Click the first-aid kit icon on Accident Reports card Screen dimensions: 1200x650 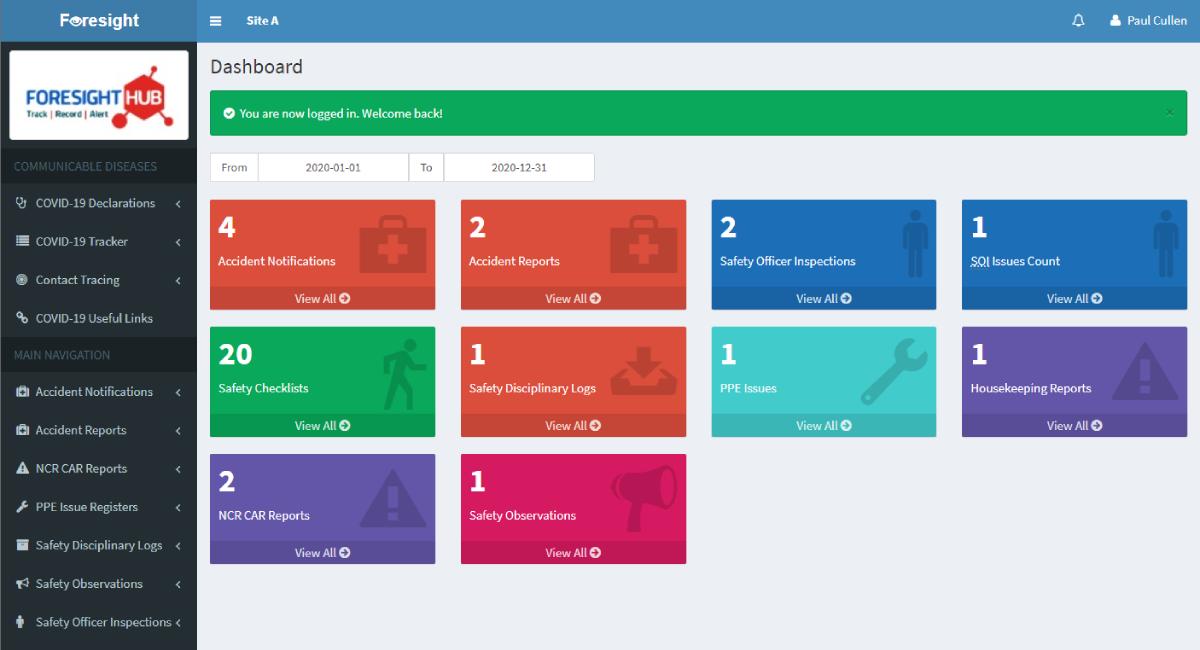click(x=643, y=245)
